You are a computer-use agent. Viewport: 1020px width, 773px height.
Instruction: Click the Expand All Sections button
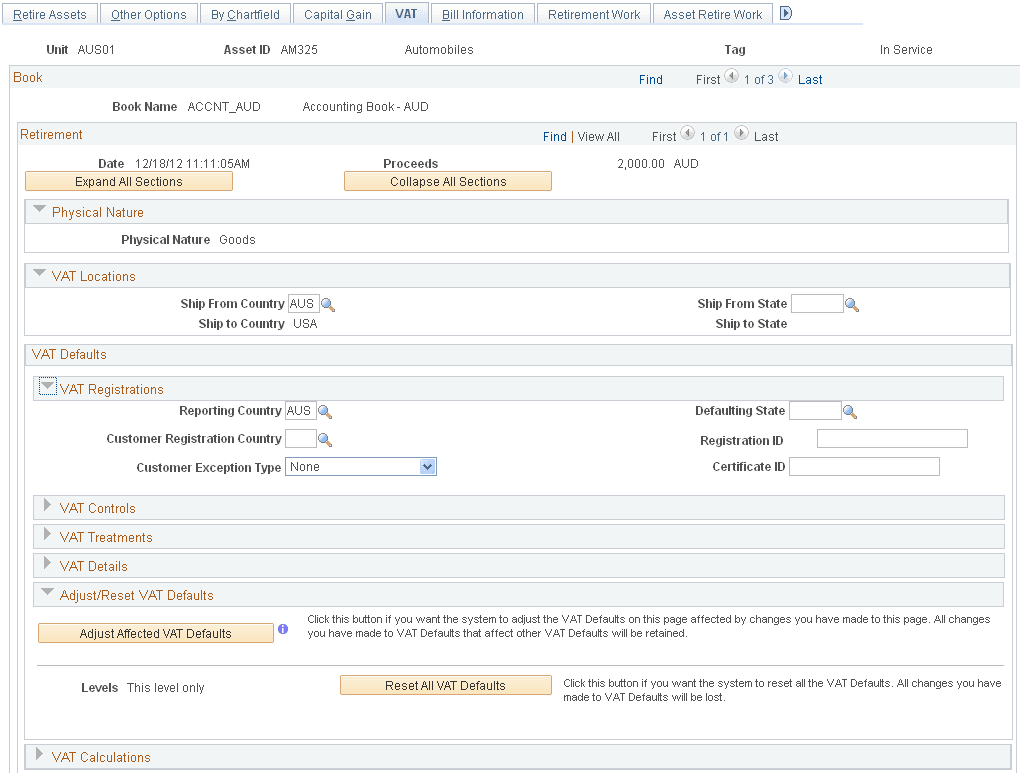pyautogui.click(x=128, y=181)
